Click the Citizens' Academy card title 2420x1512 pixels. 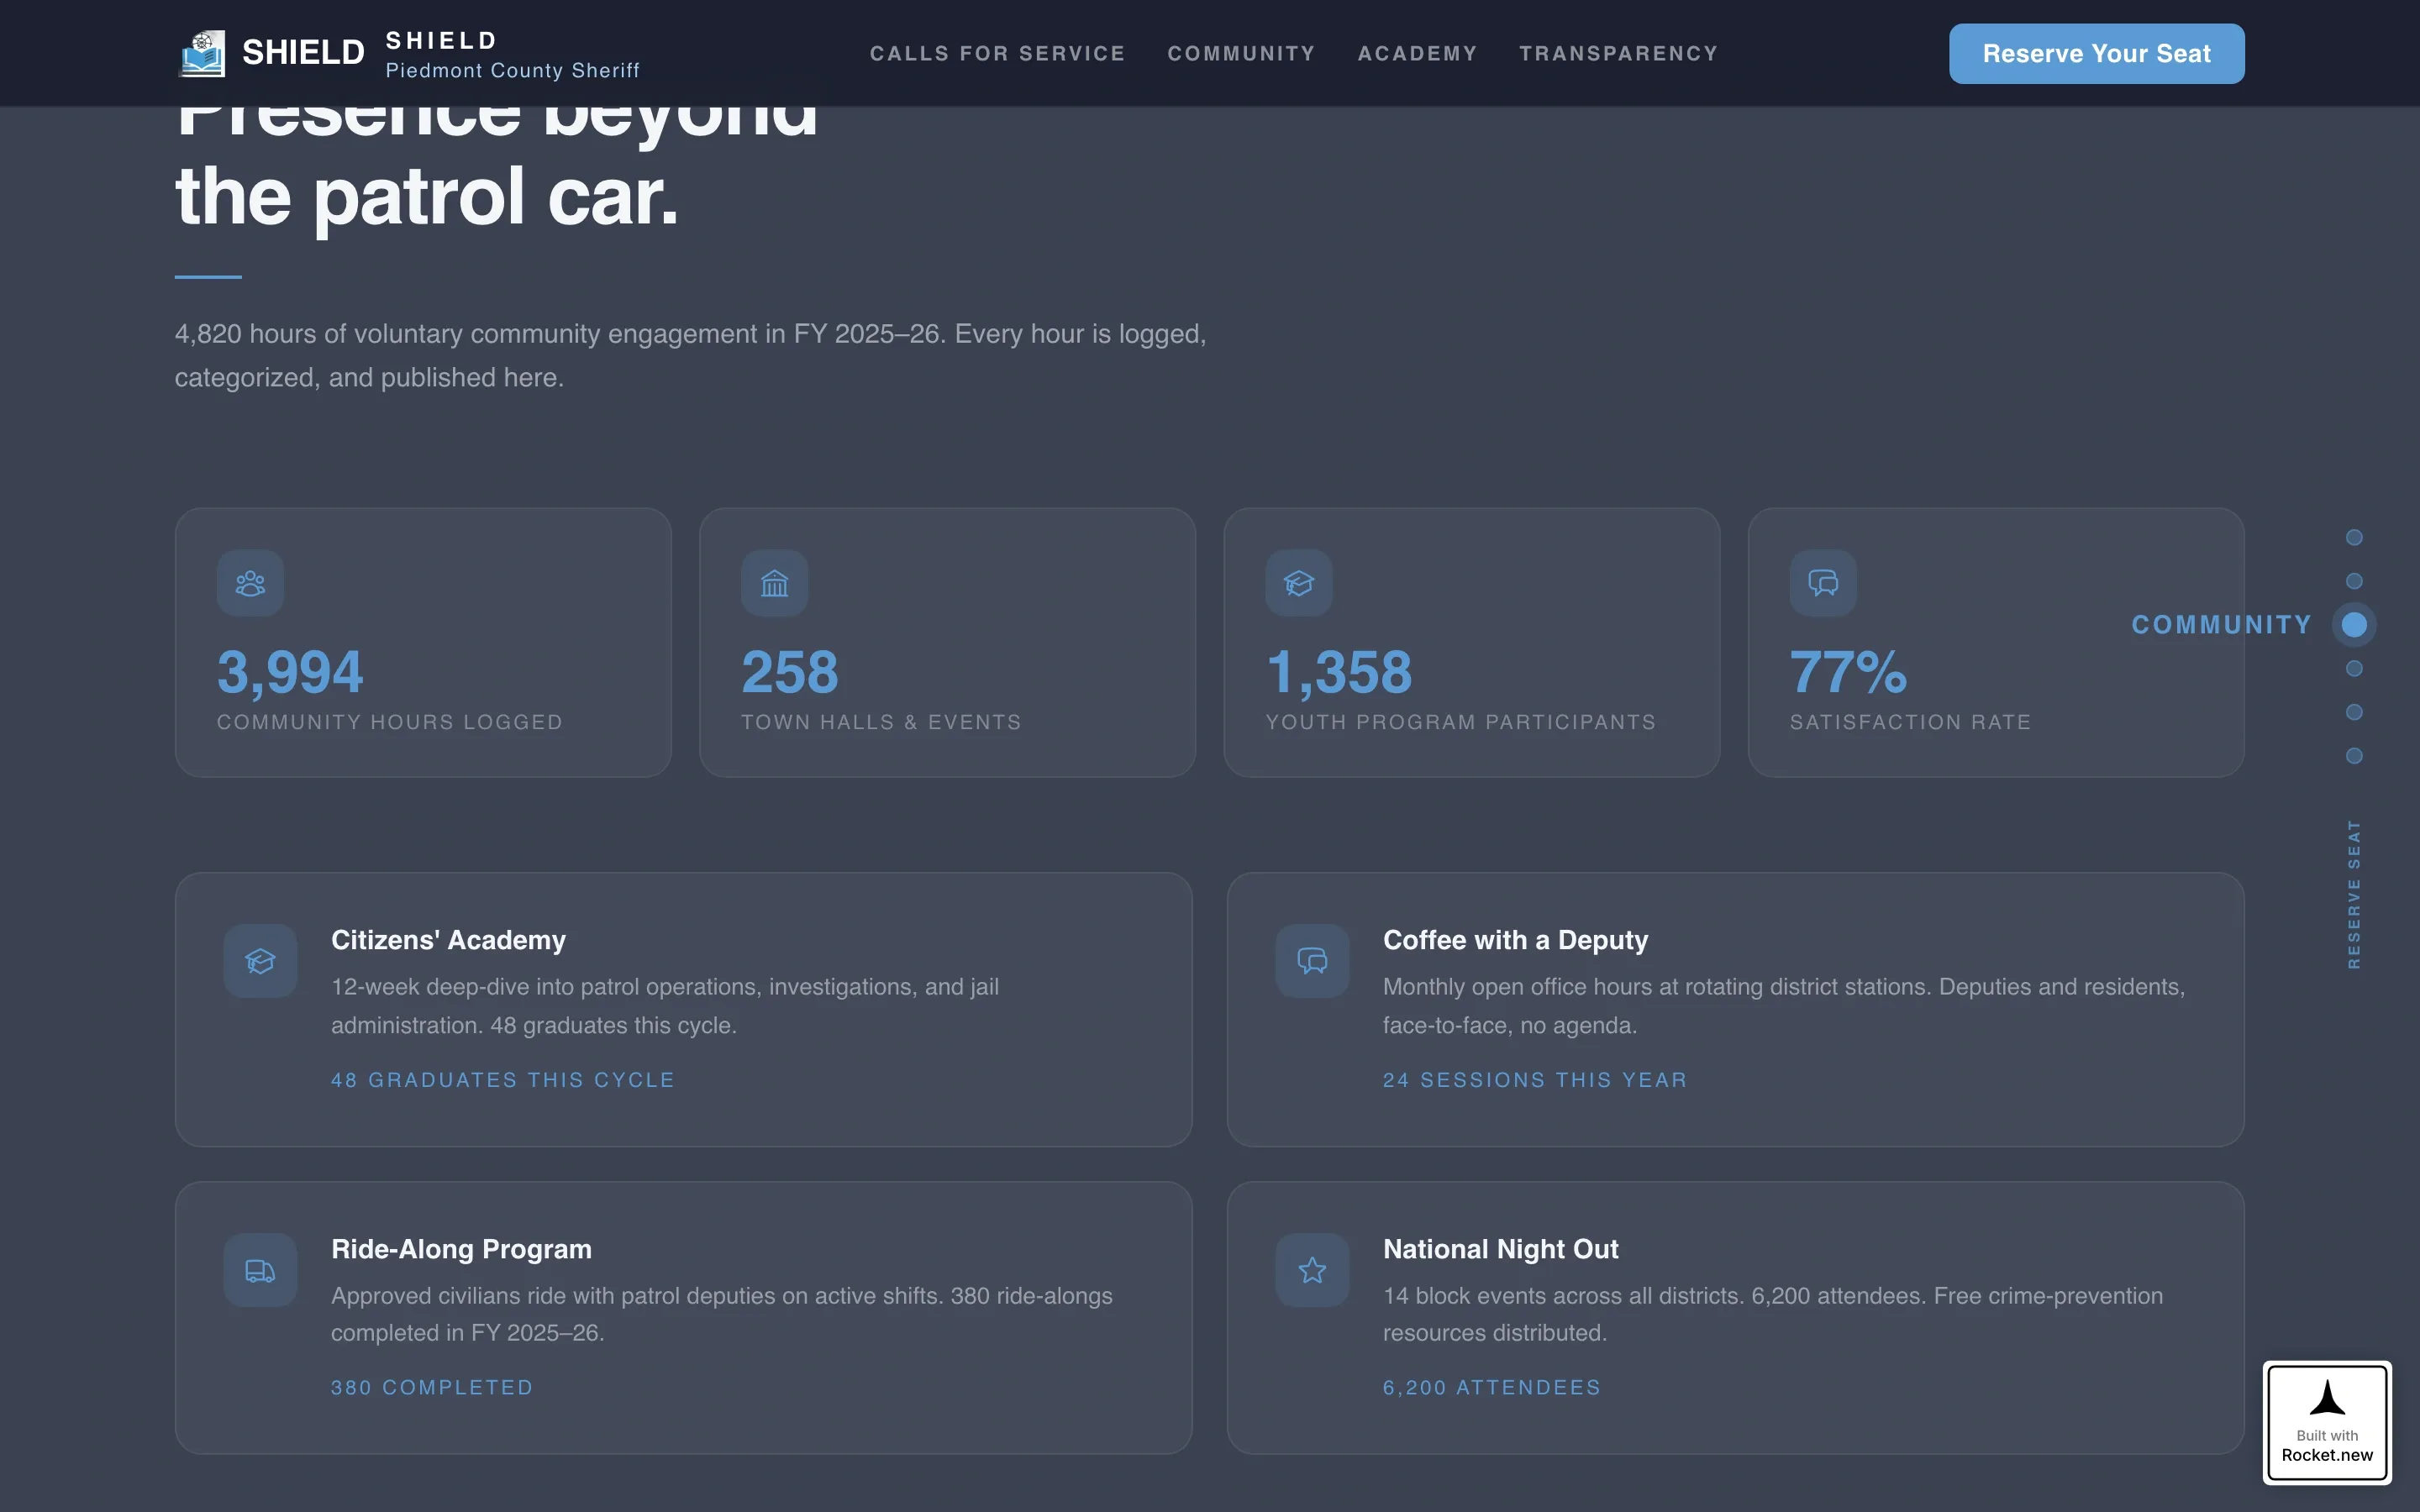[448, 940]
